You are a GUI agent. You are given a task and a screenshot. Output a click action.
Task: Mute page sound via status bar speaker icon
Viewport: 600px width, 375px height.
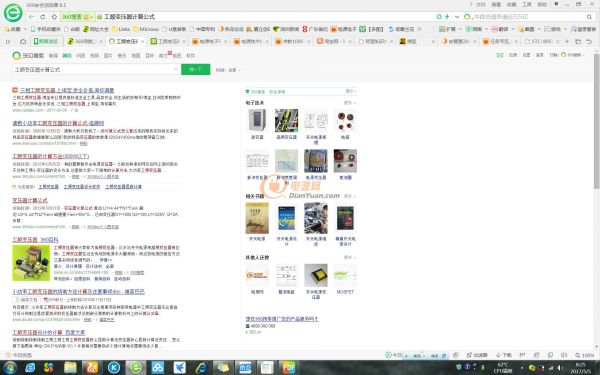click(564, 355)
